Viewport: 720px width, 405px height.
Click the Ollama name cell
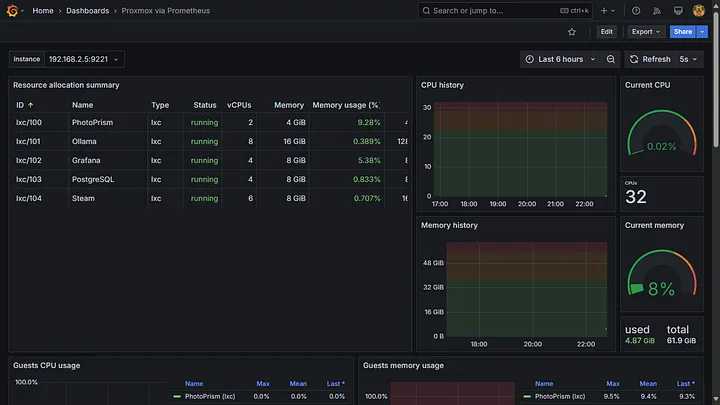pos(84,141)
